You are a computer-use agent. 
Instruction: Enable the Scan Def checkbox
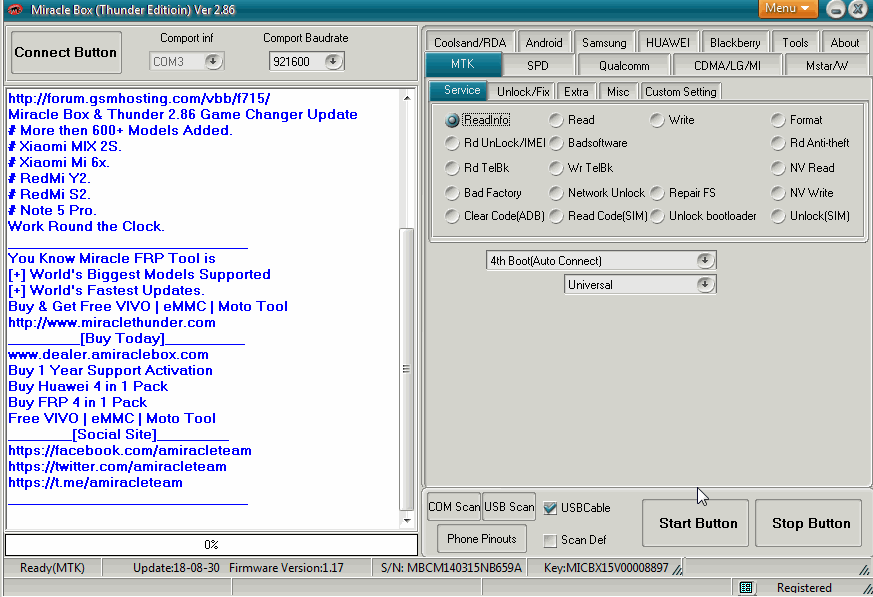(x=550, y=540)
